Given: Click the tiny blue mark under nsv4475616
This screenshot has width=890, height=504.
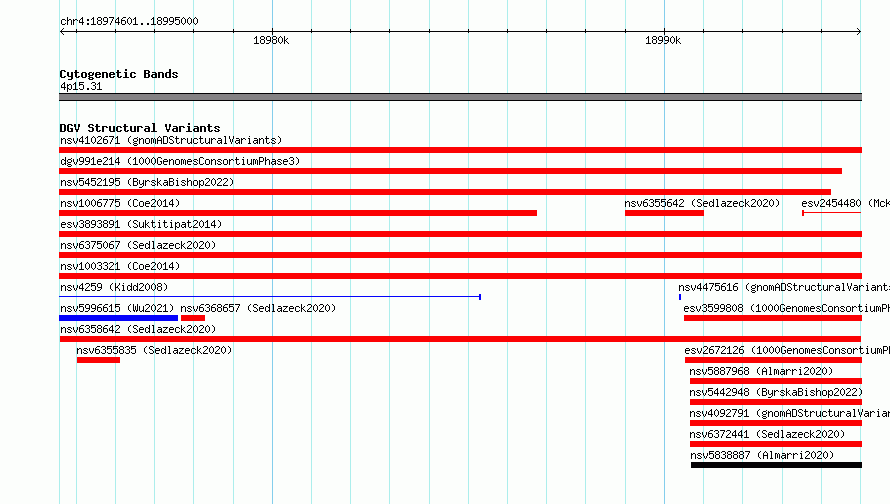Looking at the screenshot, I should pyautogui.click(x=680, y=297).
